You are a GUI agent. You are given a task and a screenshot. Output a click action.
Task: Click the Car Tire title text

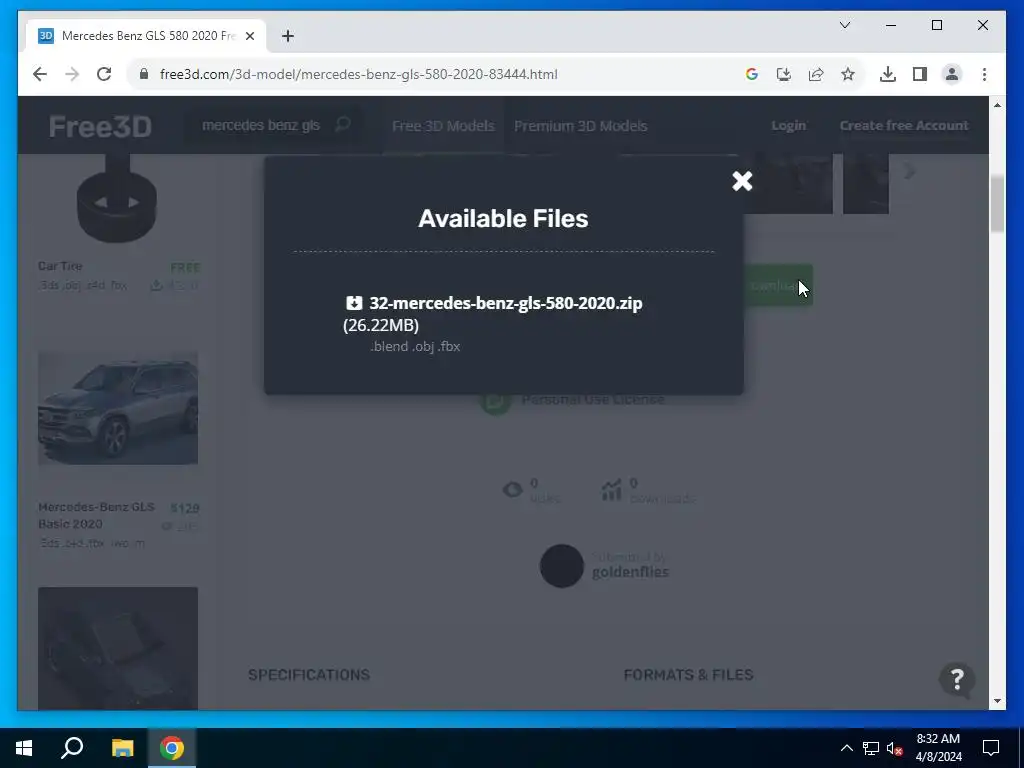[x=60, y=266]
